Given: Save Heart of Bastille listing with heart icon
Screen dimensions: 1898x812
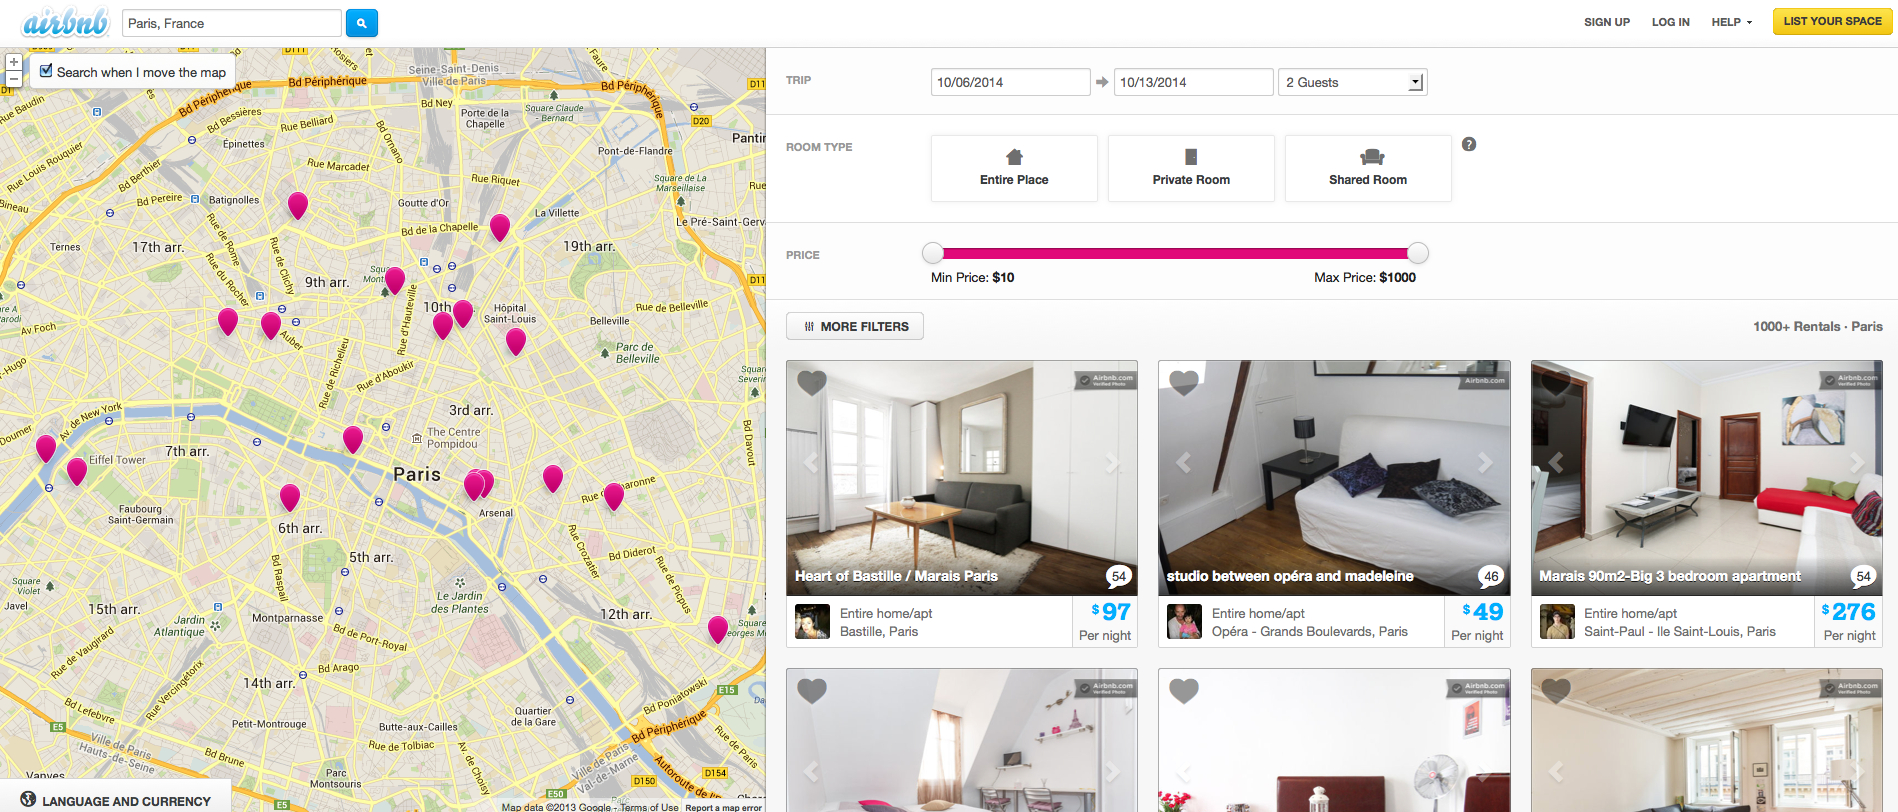Looking at the screenshot, I should [812, 382].
